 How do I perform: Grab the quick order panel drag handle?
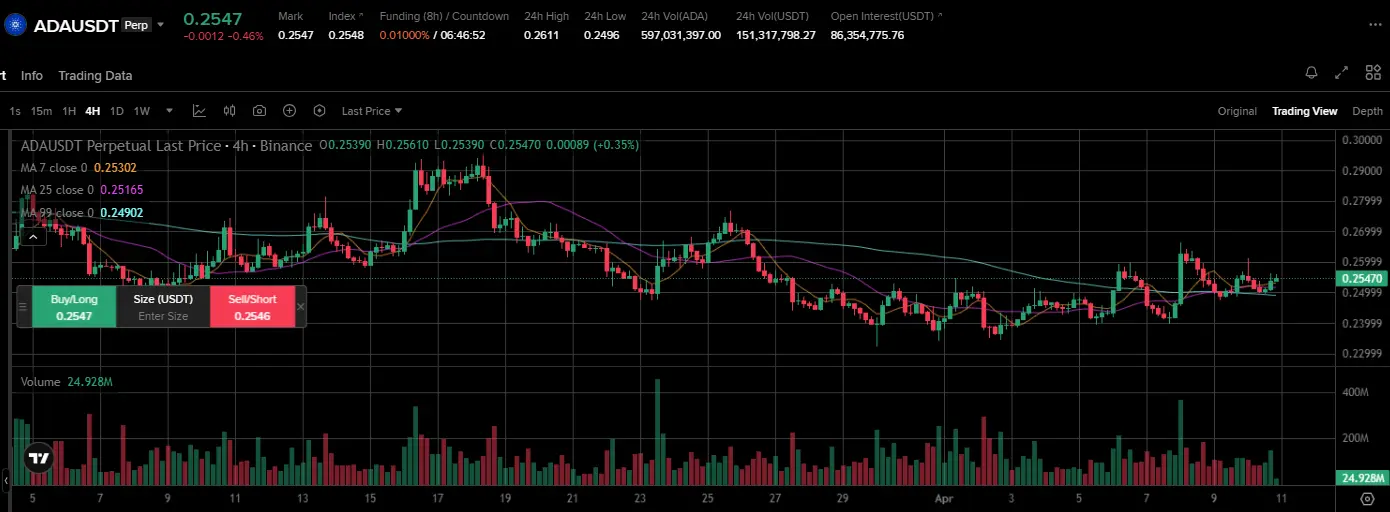pos(23,307)
